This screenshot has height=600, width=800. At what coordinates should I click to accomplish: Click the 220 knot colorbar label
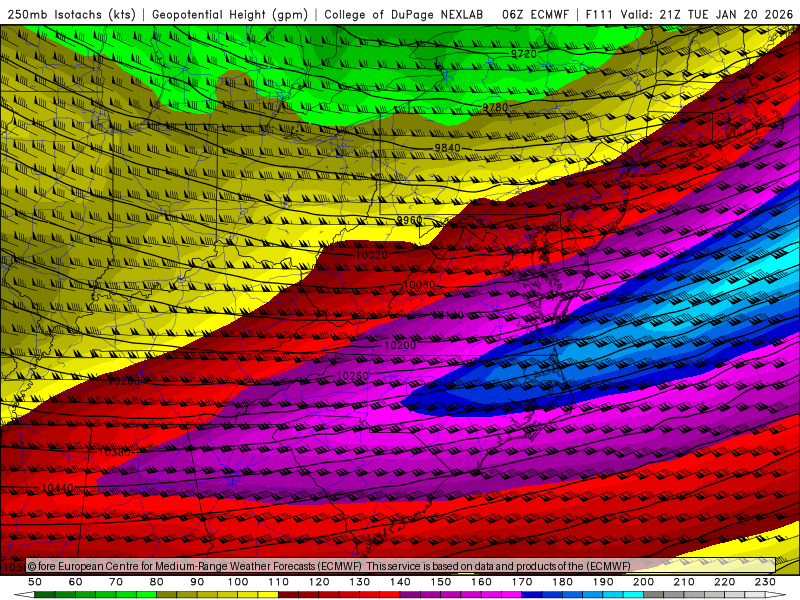tap(724, 582)
